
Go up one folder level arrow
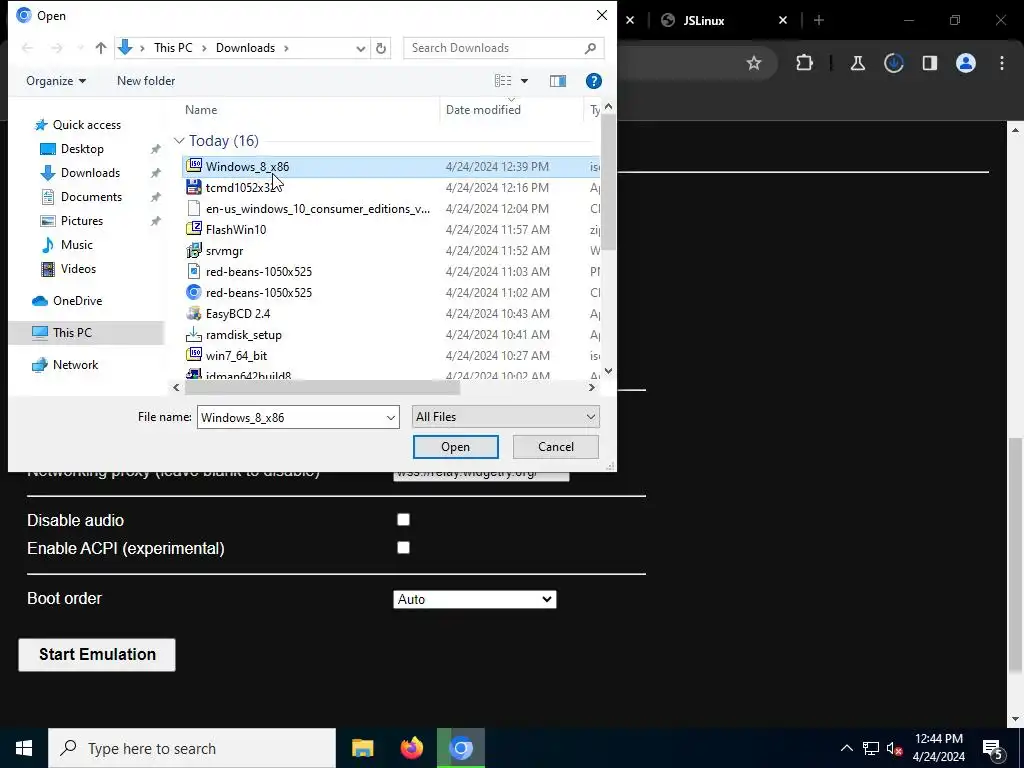(x=101, y=48)
